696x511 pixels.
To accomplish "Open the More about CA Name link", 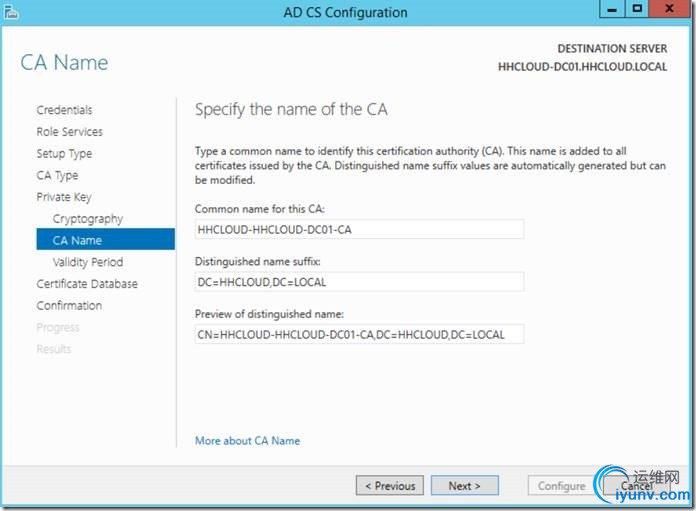I will pos(247,440).
